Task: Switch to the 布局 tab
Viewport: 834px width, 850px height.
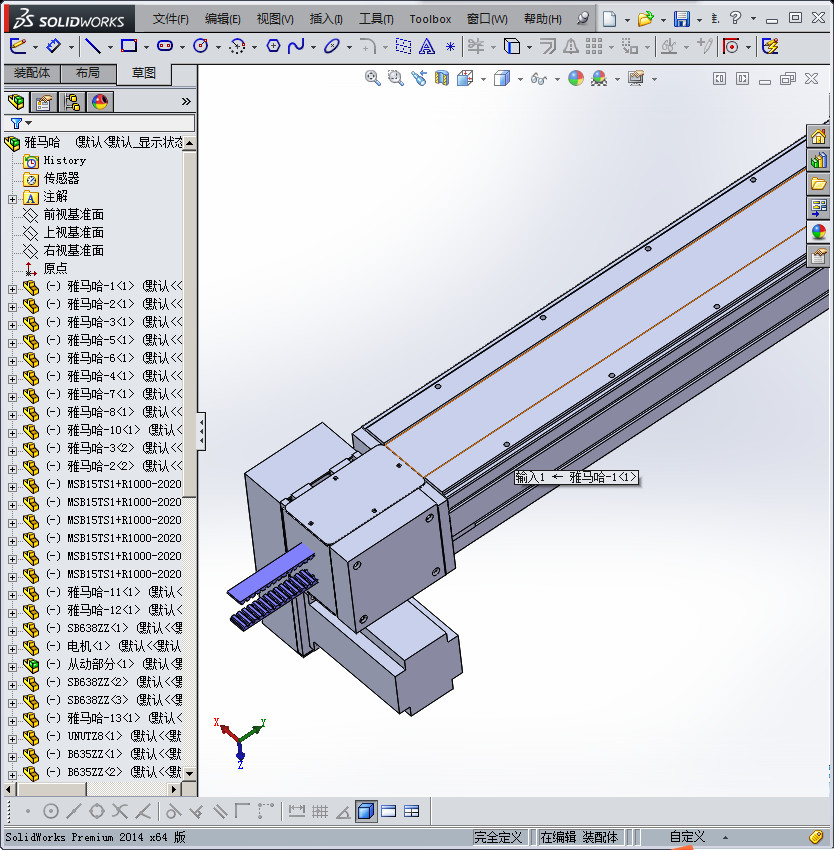Action: (x=88, y=73)
